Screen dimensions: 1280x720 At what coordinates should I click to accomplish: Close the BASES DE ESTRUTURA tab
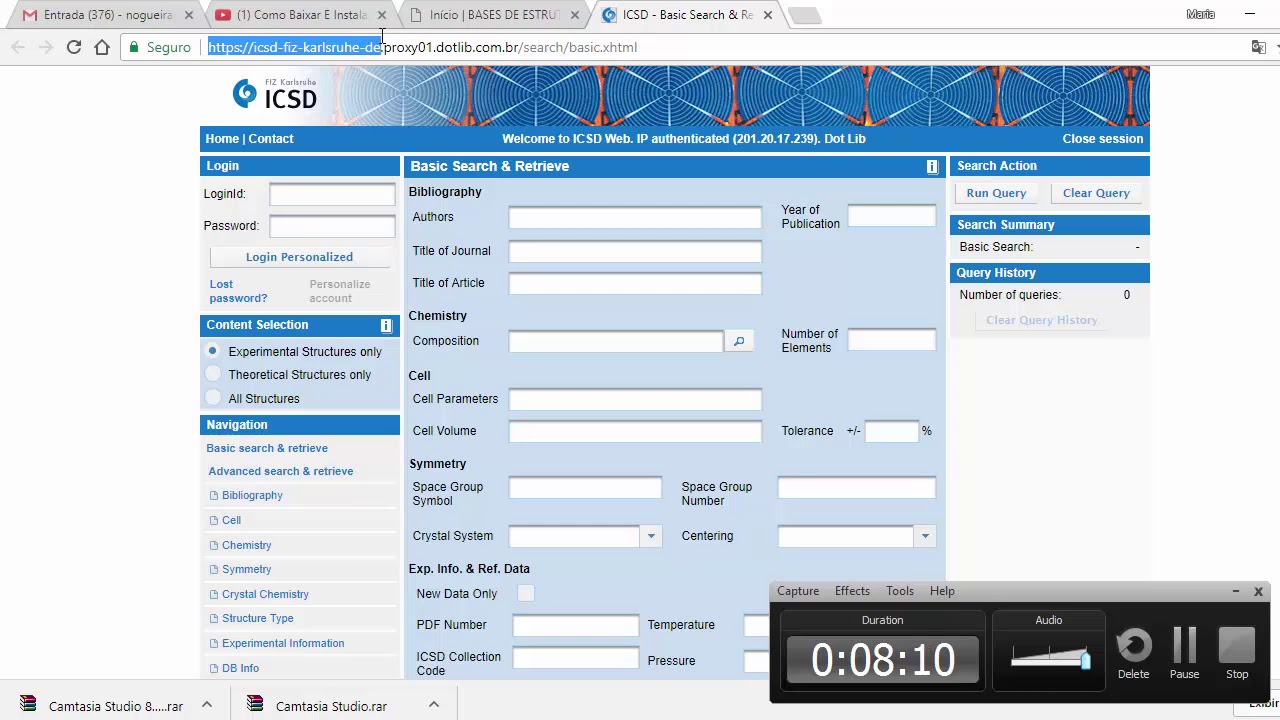(x=575, y=15)
